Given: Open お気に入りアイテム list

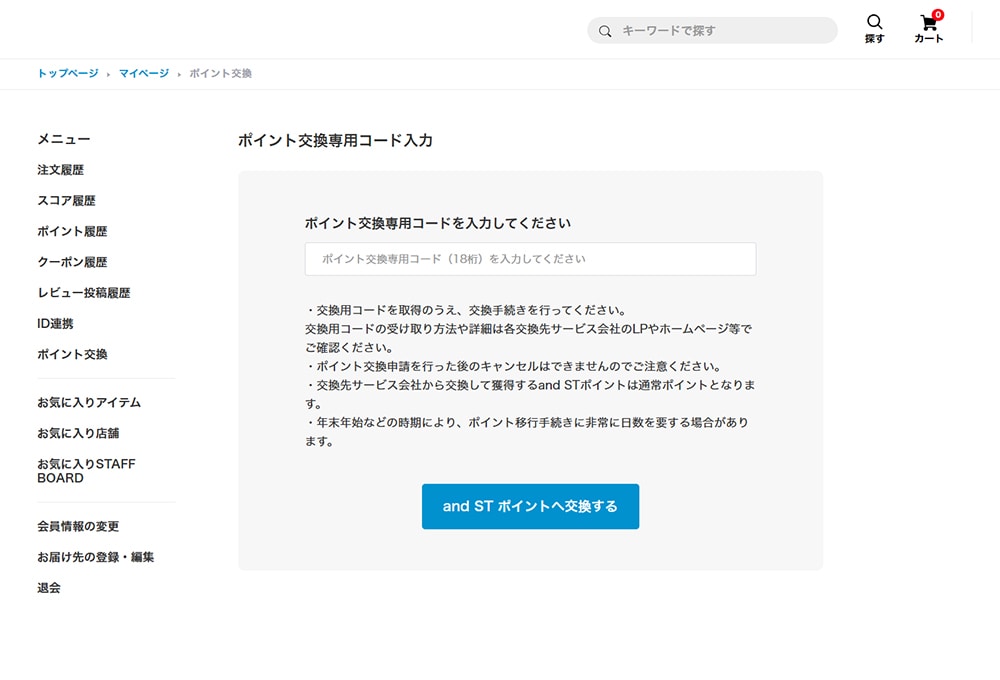Looking at the screenshot, I should click(89, 403).
